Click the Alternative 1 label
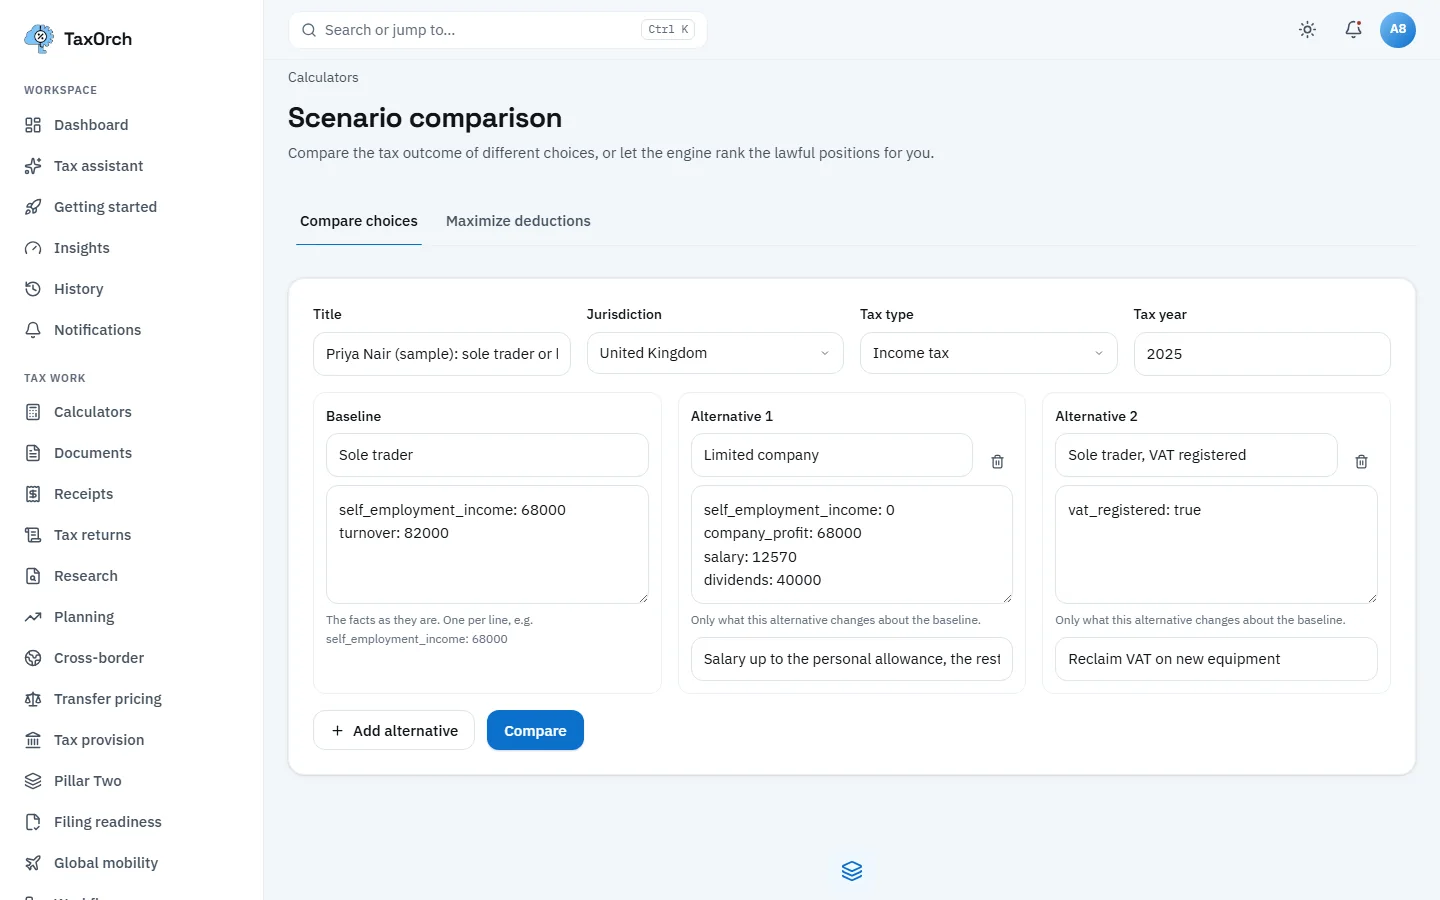The image size is (1440, 900). click(732, 416)
